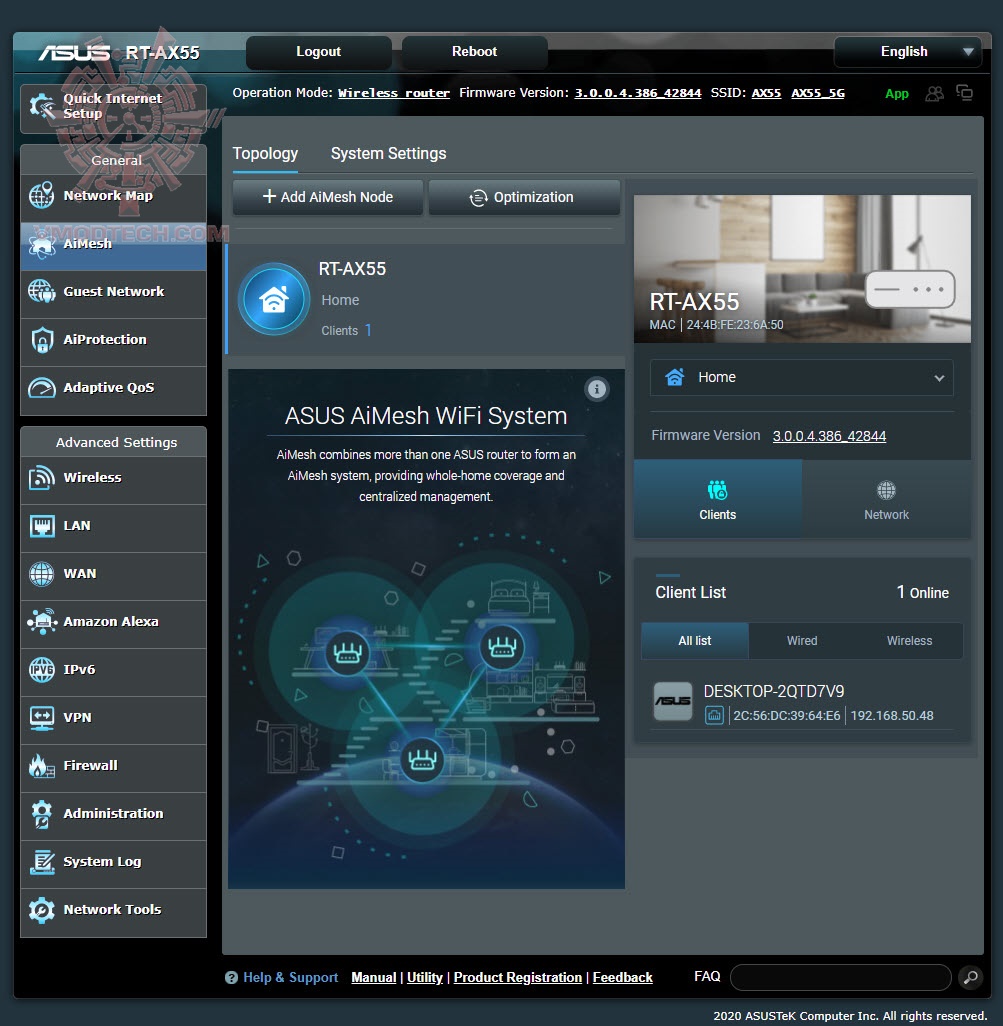Open Administration gear icon
The height and width of the screenshot is (1026, 1003).
pyautogui.click(x=42, y=813)
